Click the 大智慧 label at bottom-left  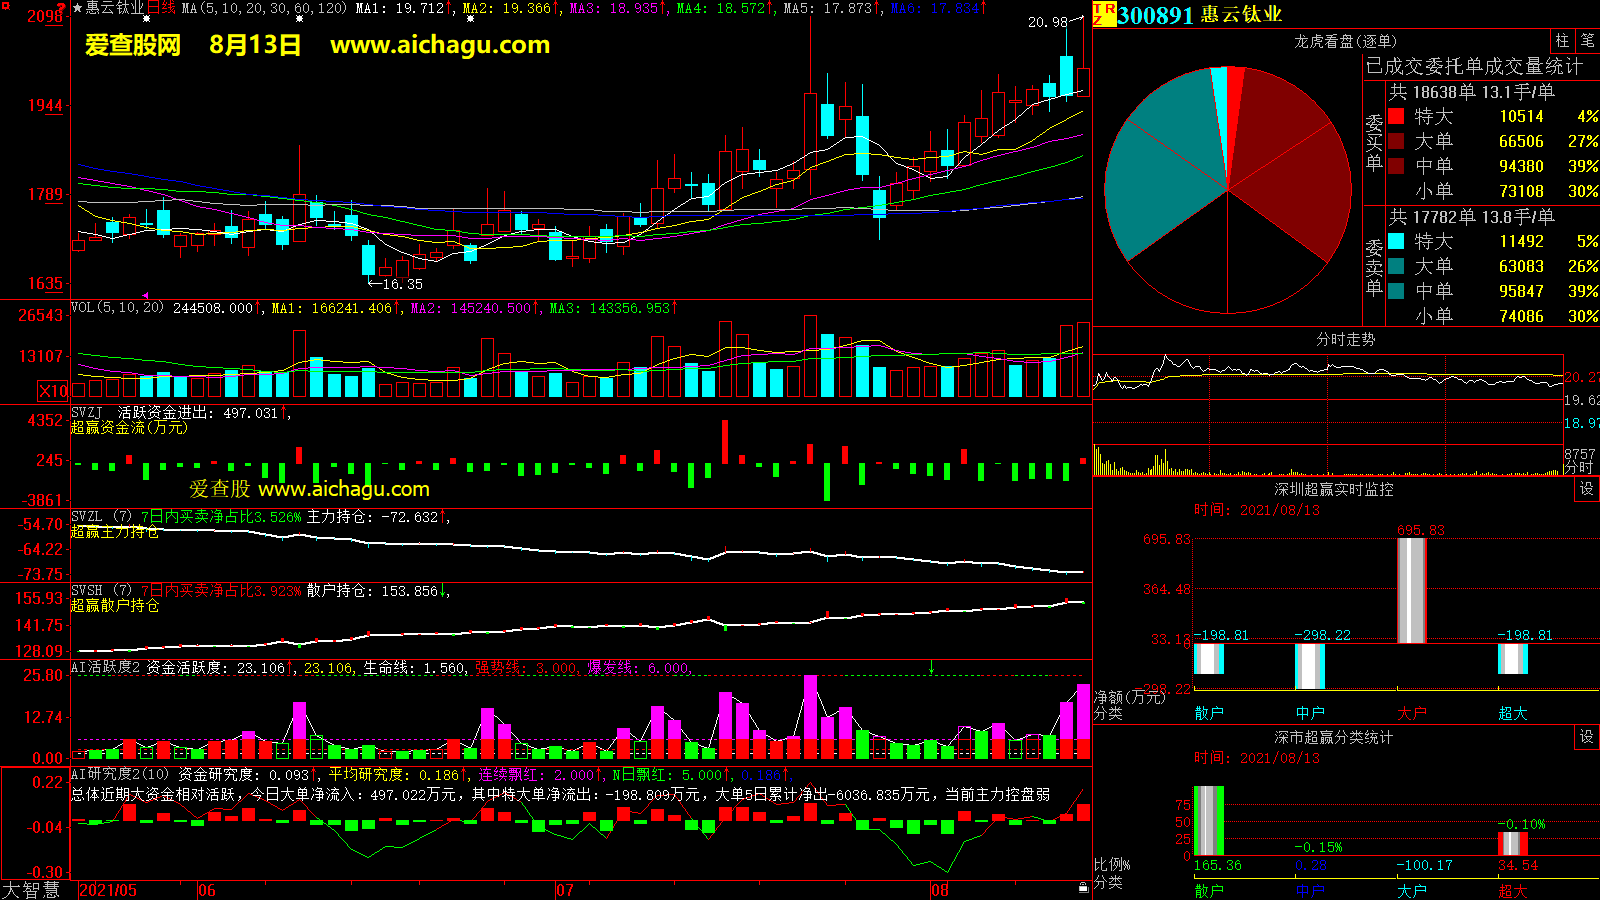pos(31,890)
